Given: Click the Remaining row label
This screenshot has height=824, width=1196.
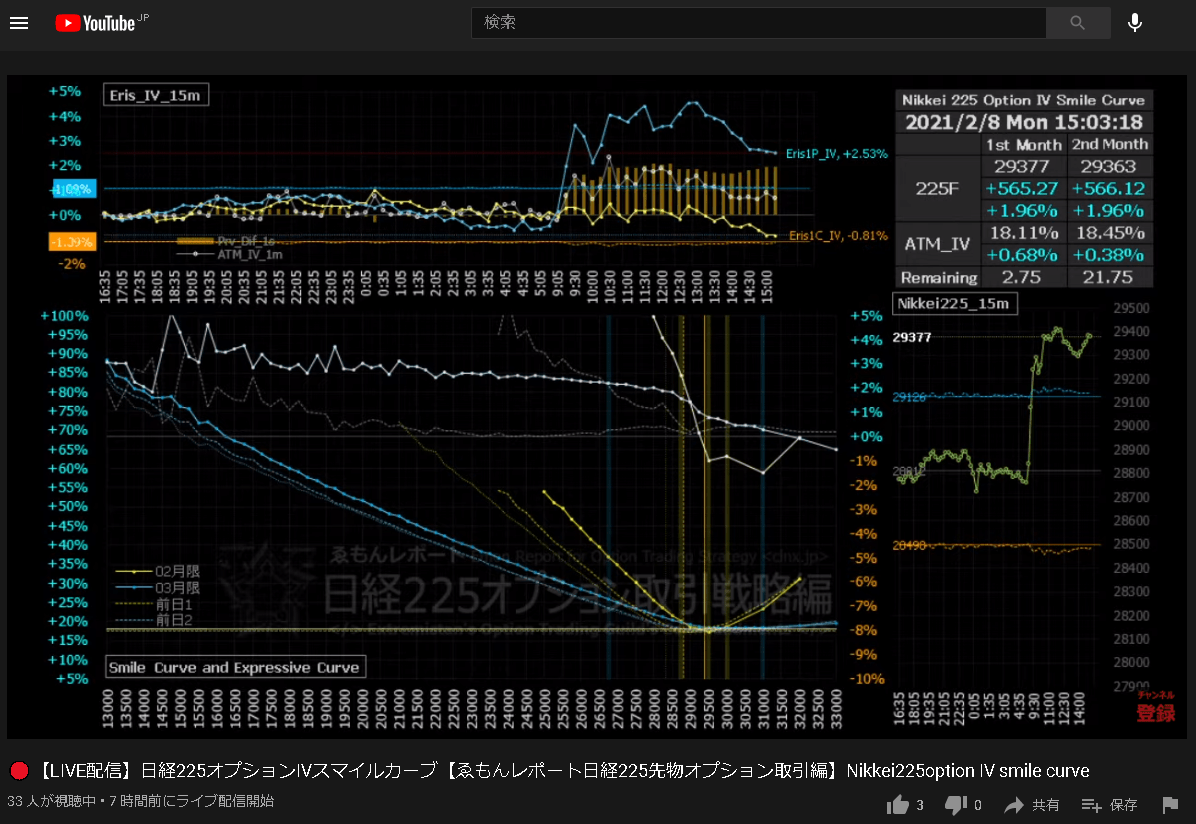Looking at the screenshot, I should tap(938, 278).
